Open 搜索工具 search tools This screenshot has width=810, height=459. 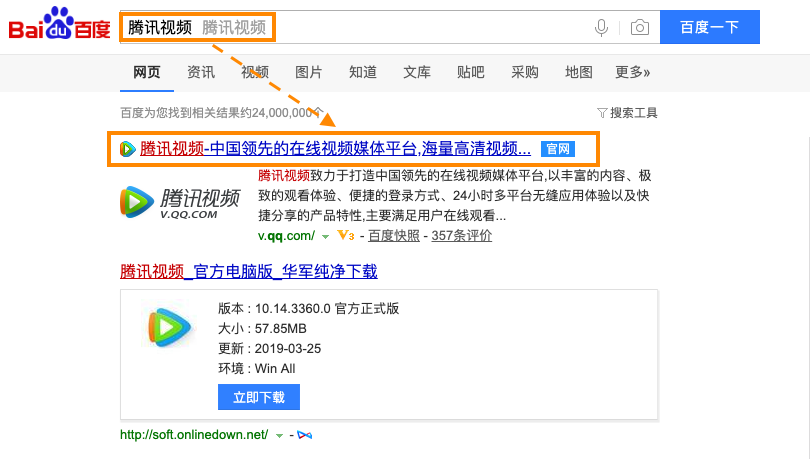633,113
